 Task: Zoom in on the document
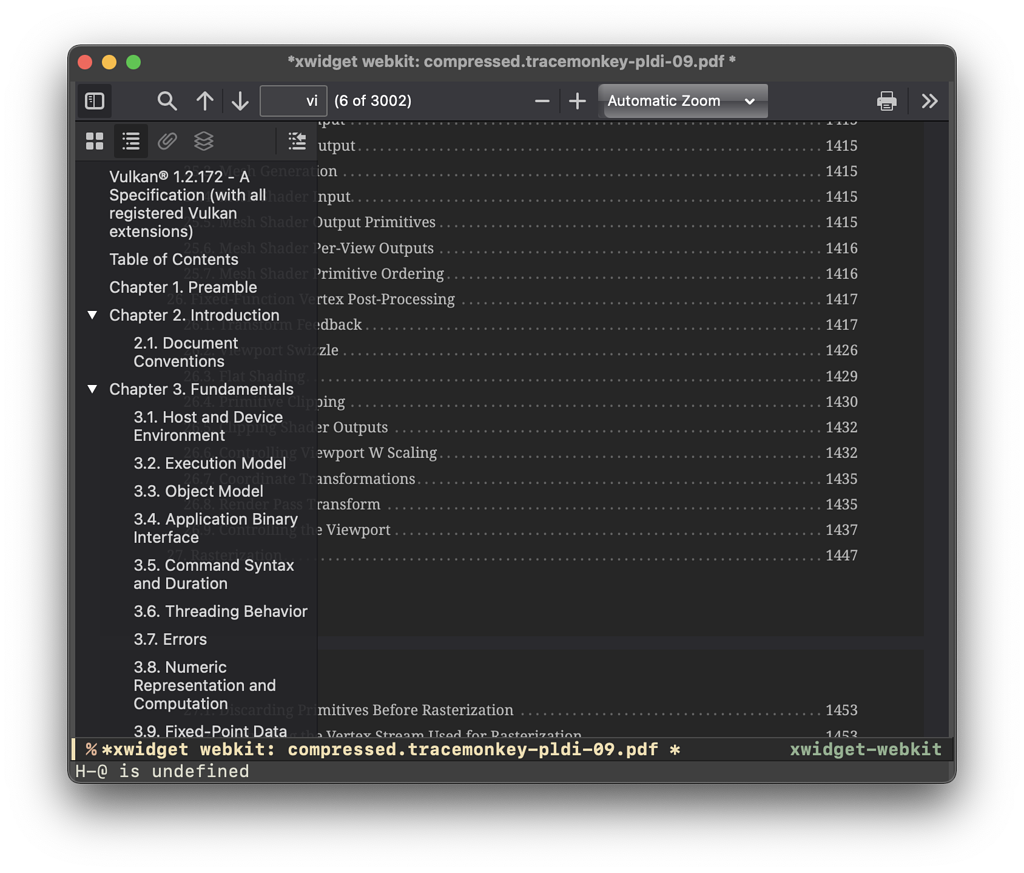(x=576, y=100)
